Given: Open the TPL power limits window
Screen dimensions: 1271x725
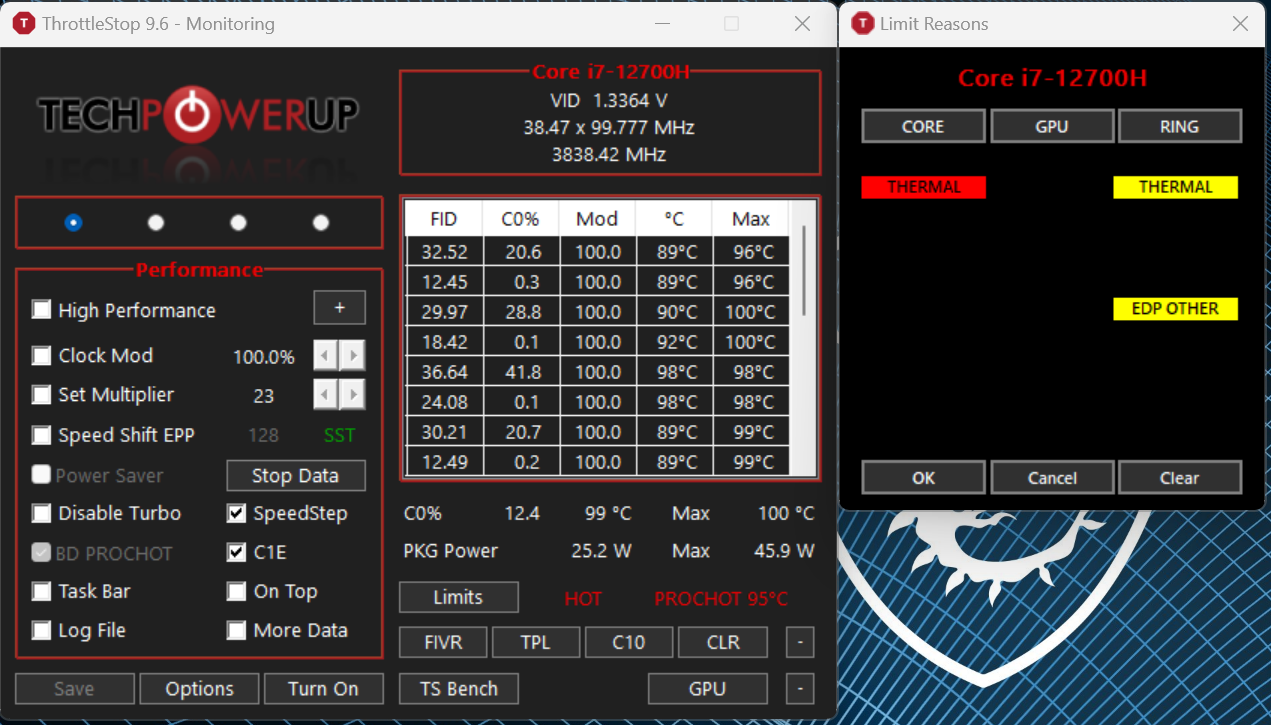Looking at the screenshot, I should pyautogui.click(x=536, y=642).
